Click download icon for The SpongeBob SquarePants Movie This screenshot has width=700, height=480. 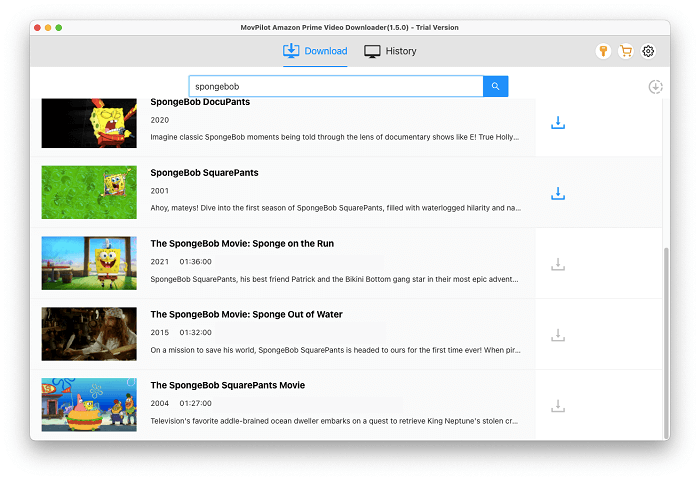[558, 406]
